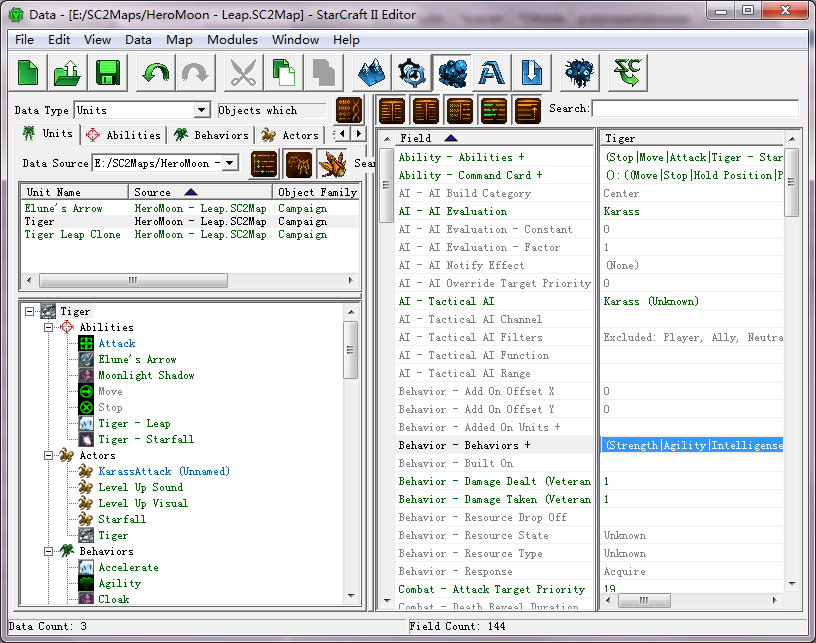The image size is (816, 643).
Task: Click the Save floppy disk icon
Action: click(x=107, y=72)
